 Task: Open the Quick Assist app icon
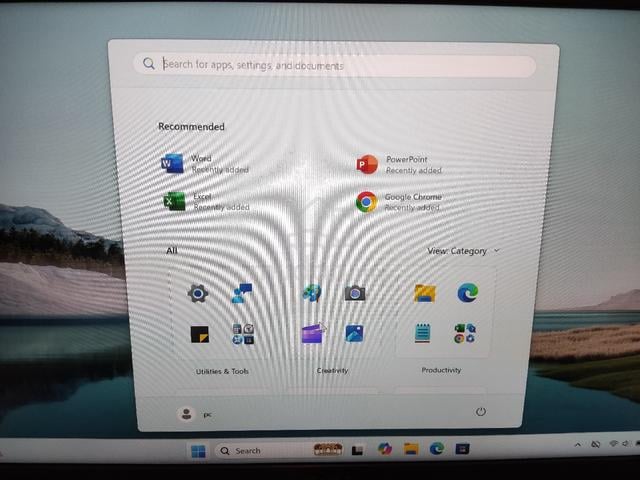pyautogui.click(x=242, y=293)
